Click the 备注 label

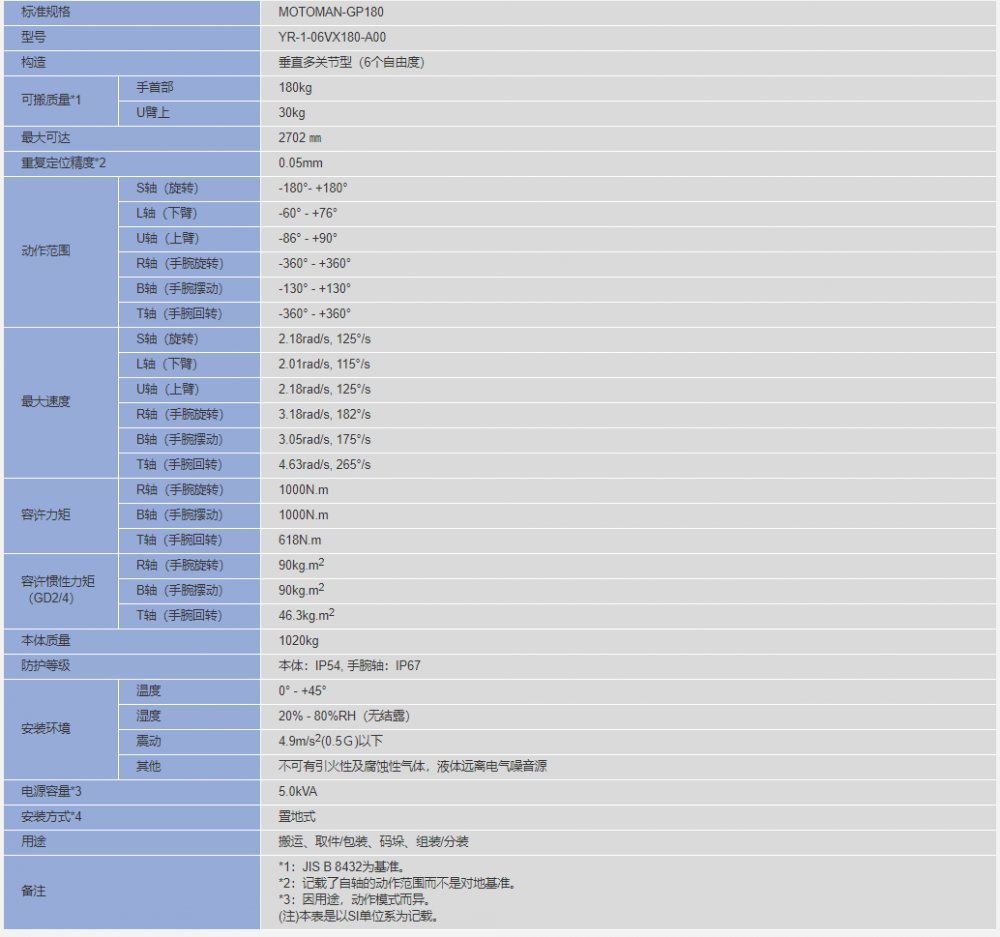33,891
